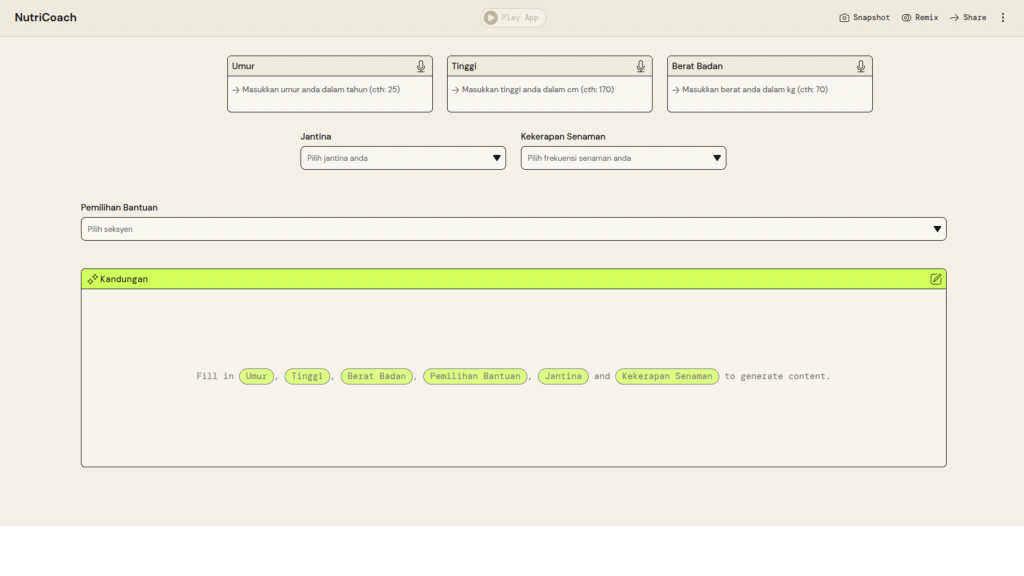This screenshot has width=1024, height=576.
Task: Click the microphone icon in Berat Badan field
Action: pos(861,66)
